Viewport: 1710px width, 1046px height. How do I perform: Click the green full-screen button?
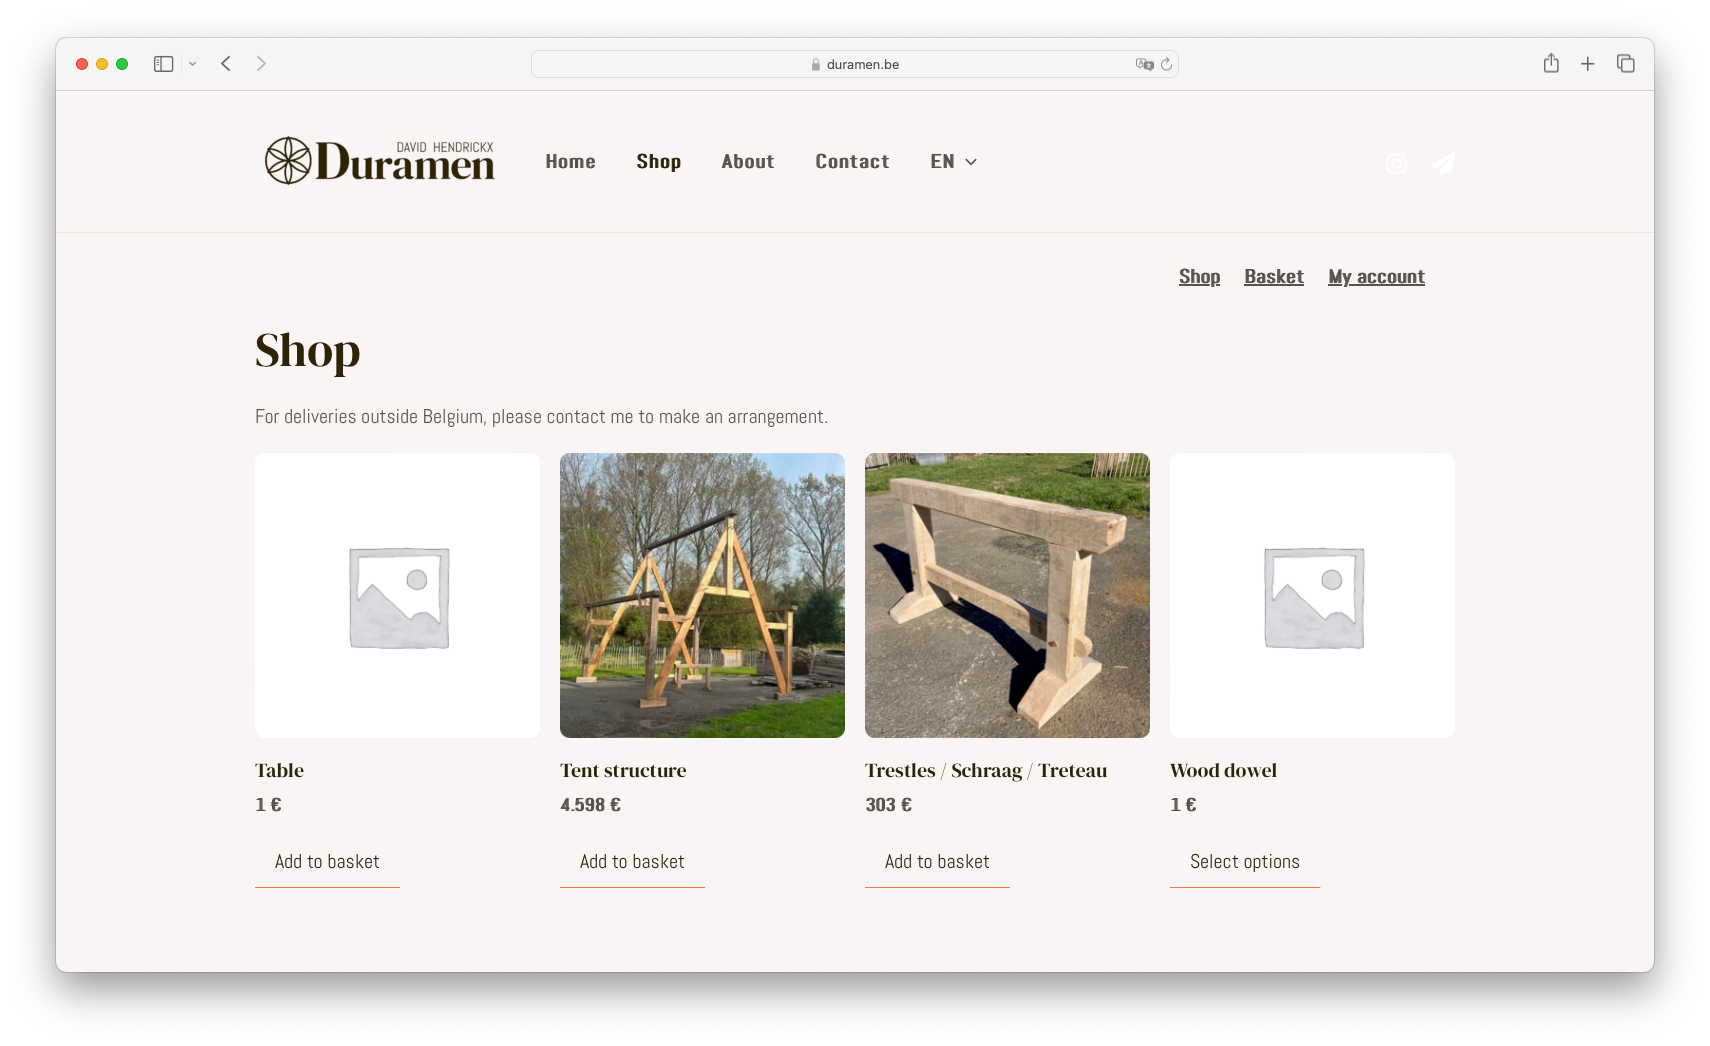pyautogui.click(x=122, y=64)
